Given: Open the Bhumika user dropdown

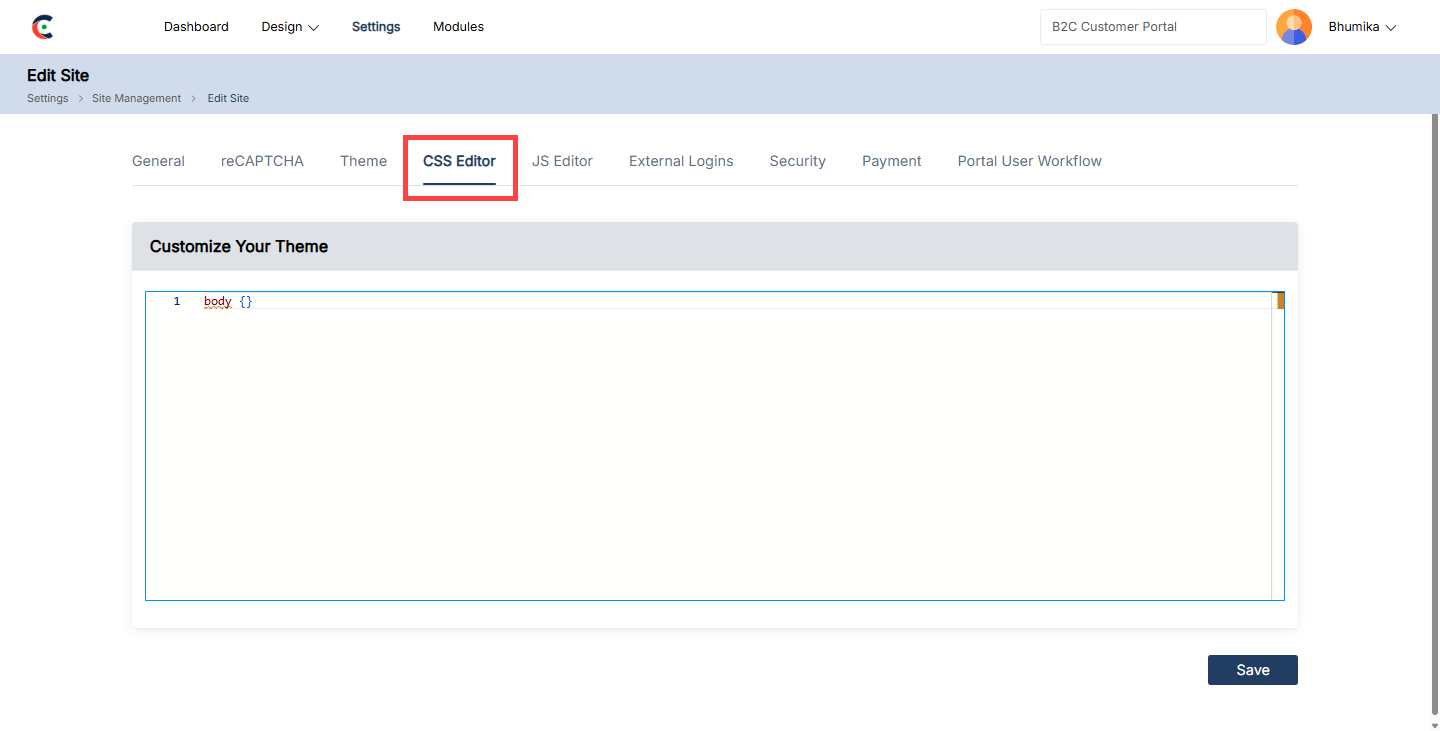Looking at the screenshot, I should (x=1361, y=27).
